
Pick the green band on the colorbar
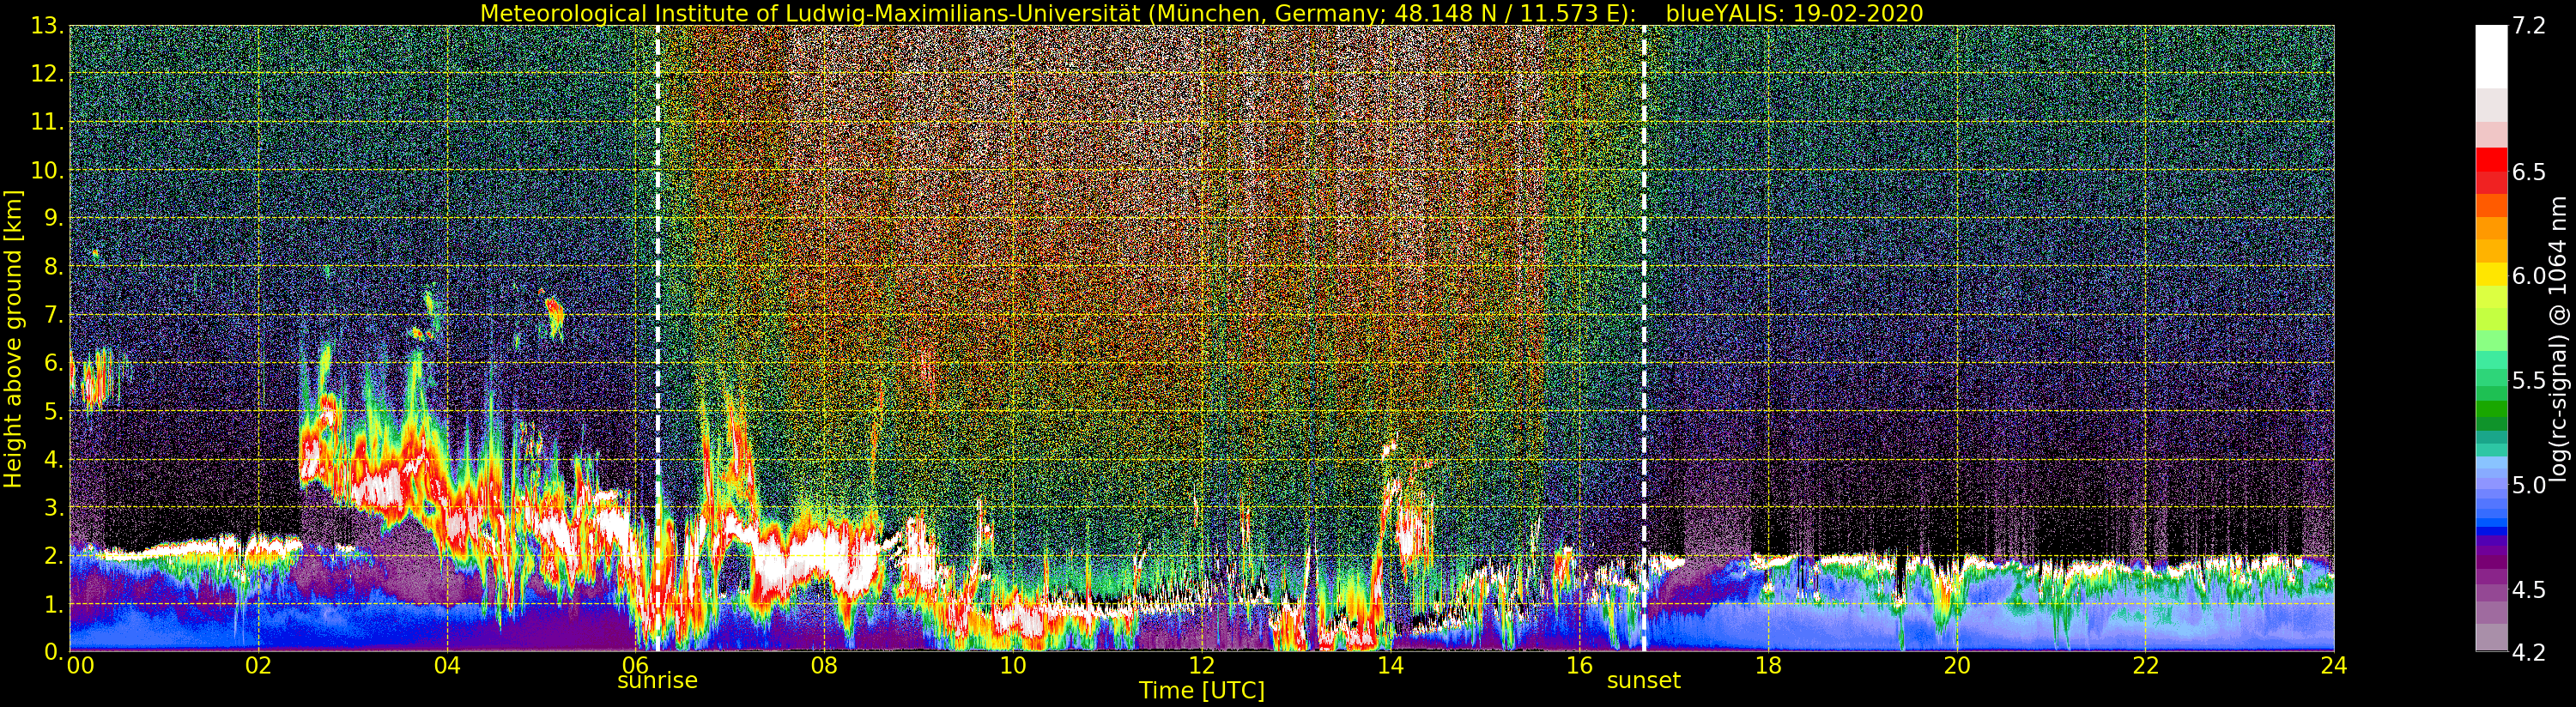(x=2491, y=410)
